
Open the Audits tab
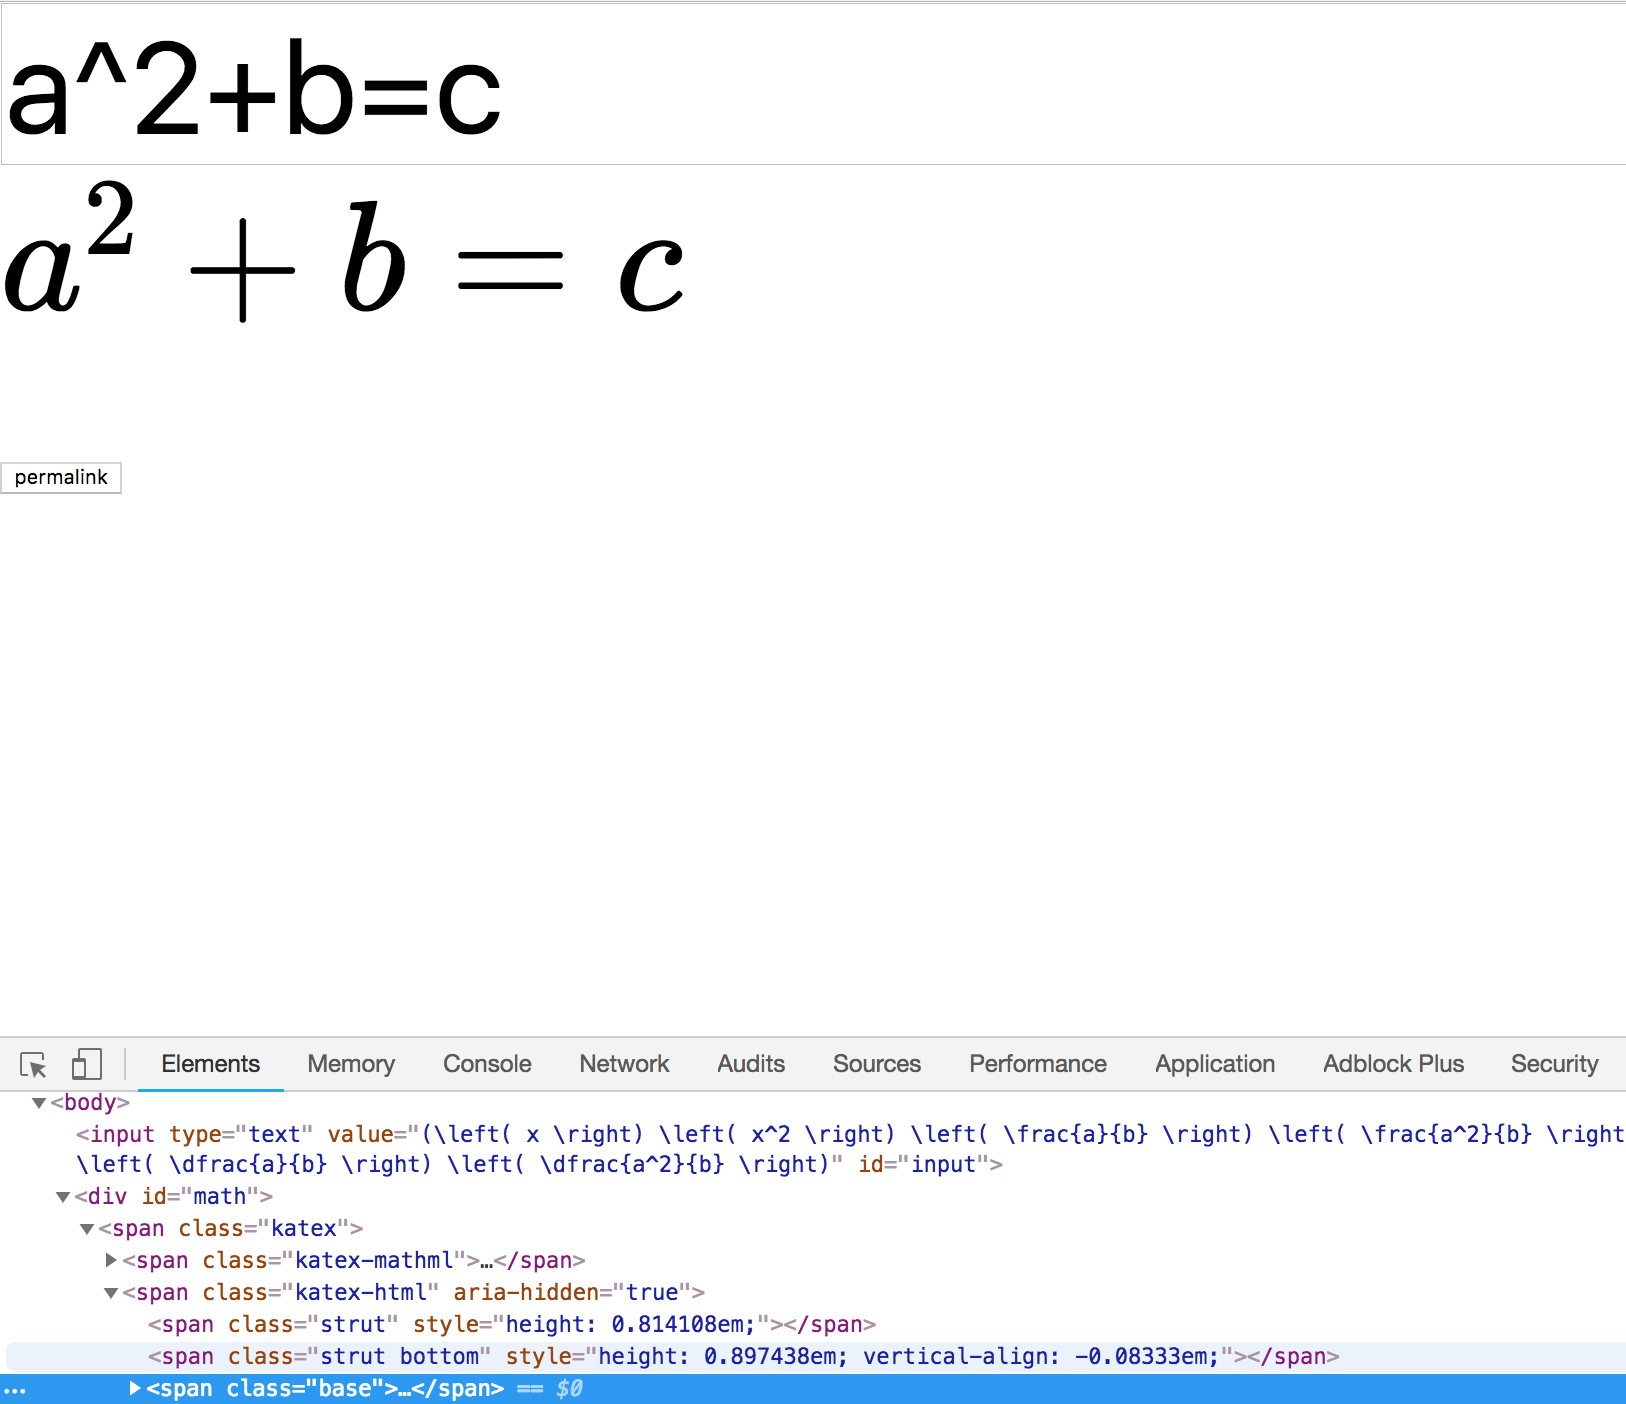(x=750, y=1064)
